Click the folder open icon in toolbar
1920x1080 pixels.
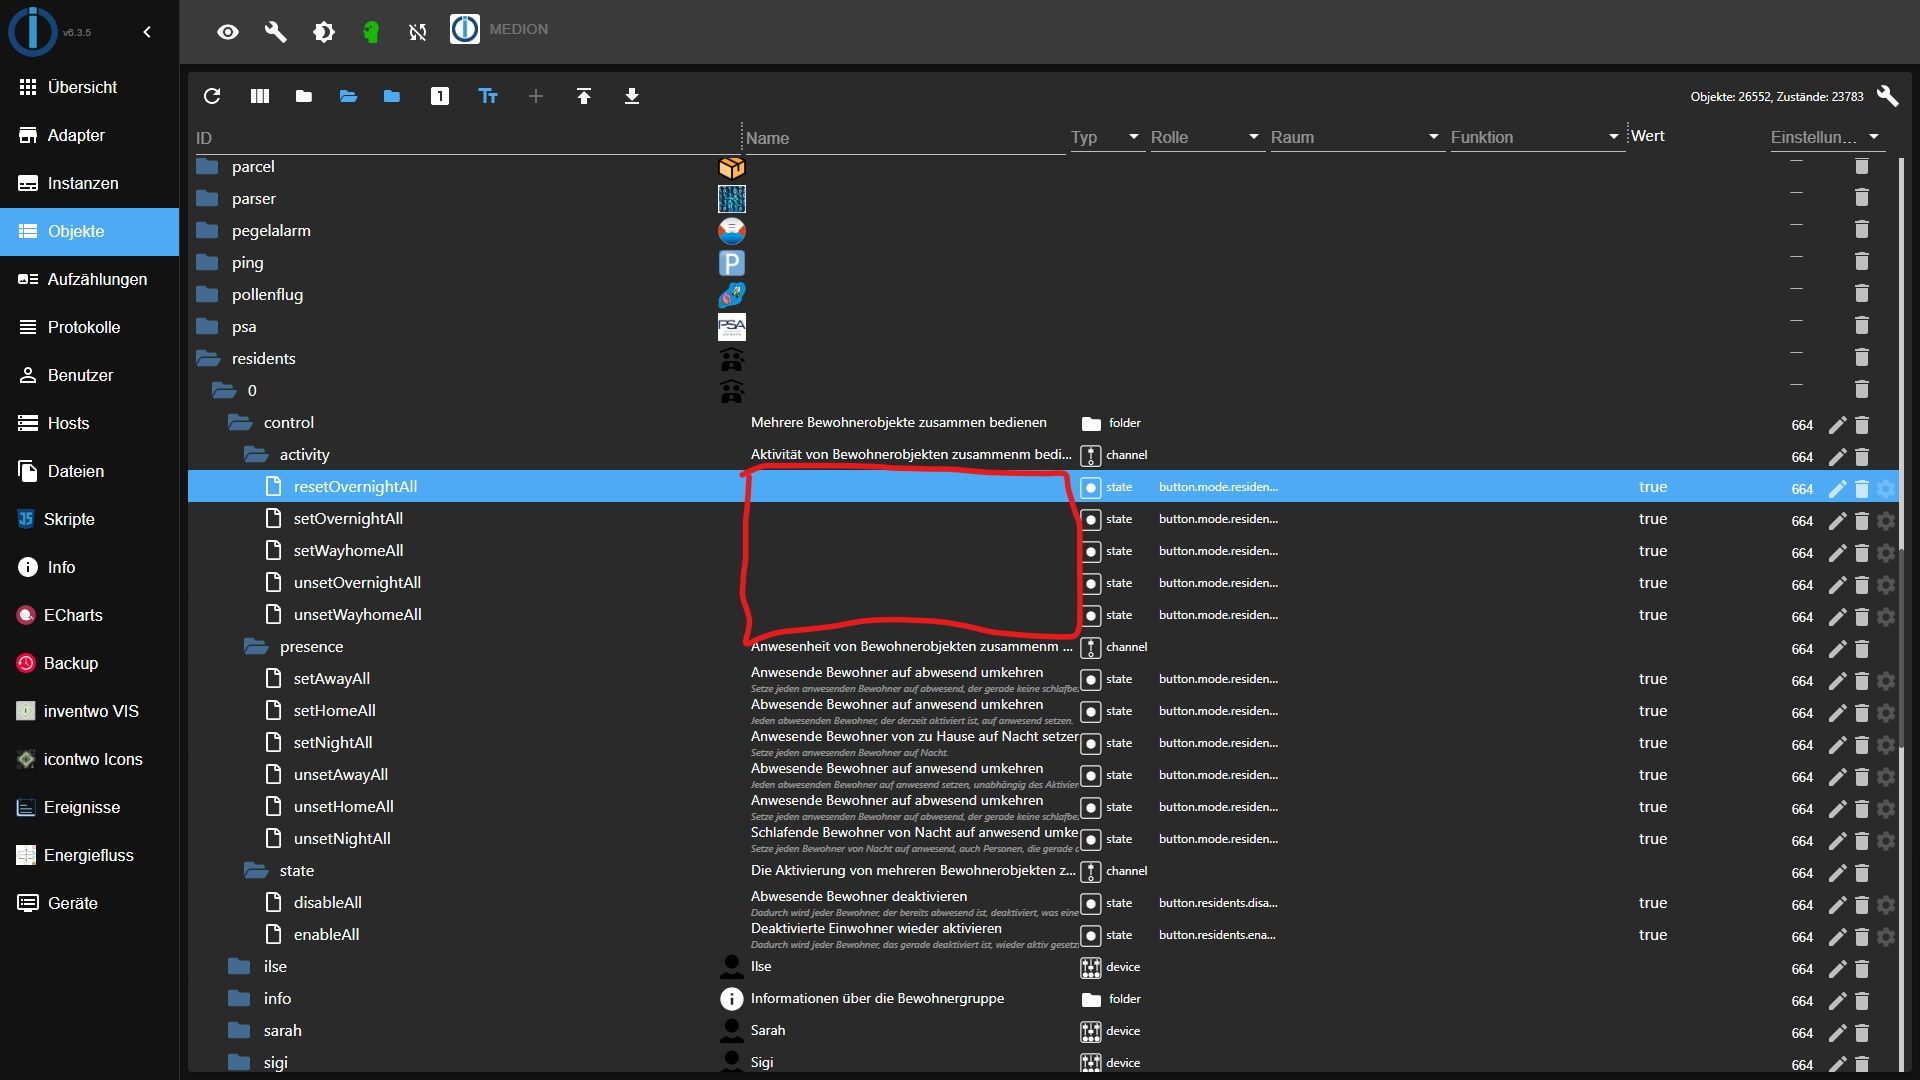tap(349, 96)
